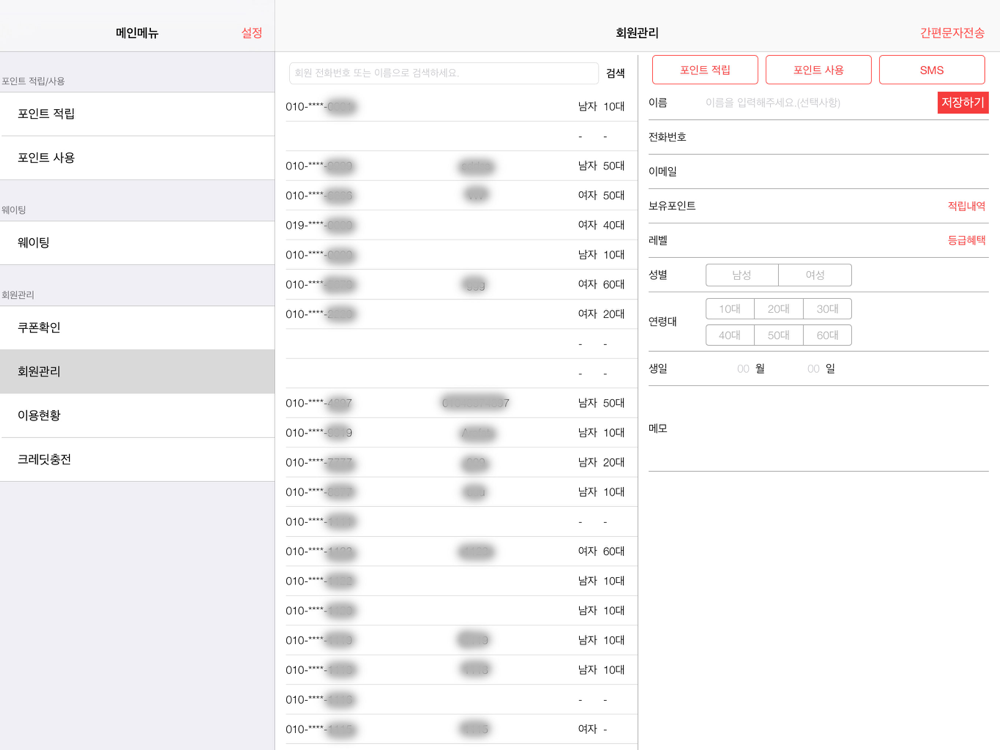Image resolution: width=1000 pixels, height=750 pixels.
Task: Click the 포인트 사용 outlined button
Action: click(x=818, y=70)
